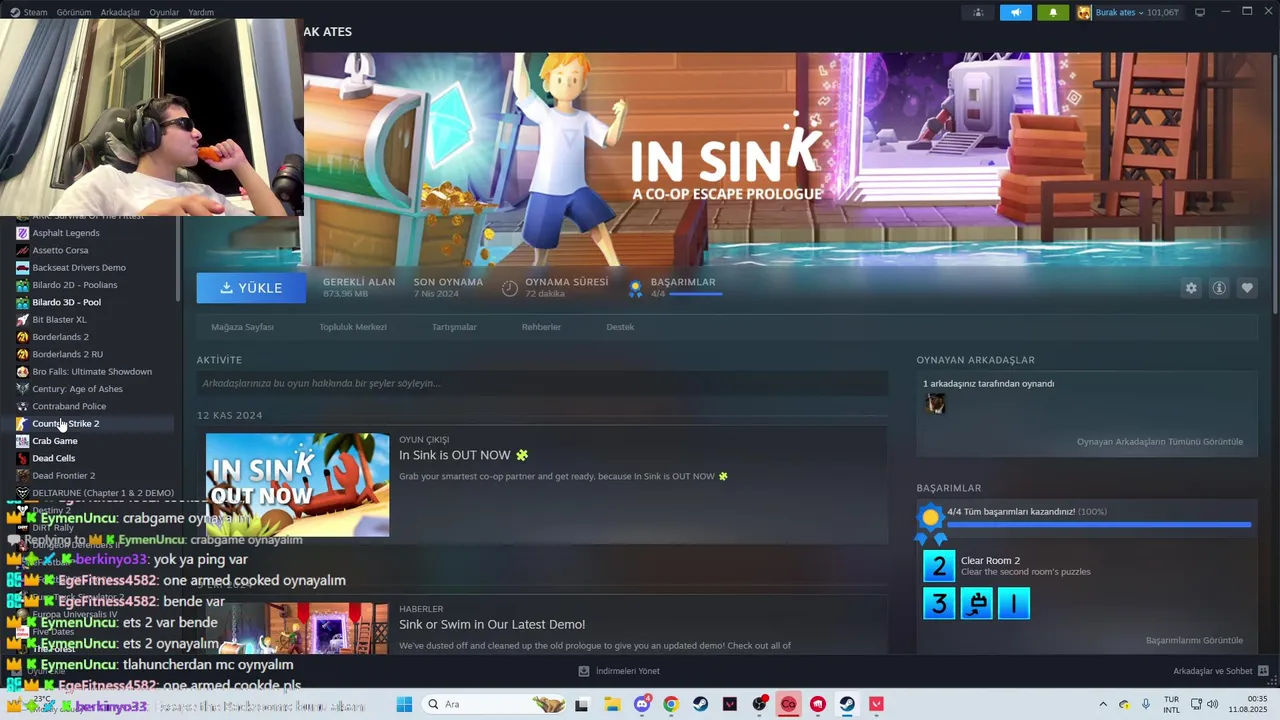Open the friends activity icon in the top bar
The height and width of the screenshot is (720, 1280).
click(978, 12)
